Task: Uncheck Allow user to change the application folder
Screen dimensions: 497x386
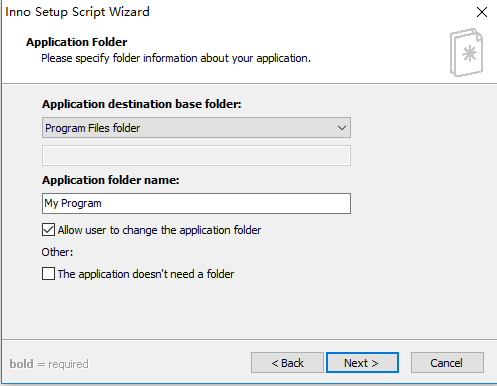Action: point(48,230)
